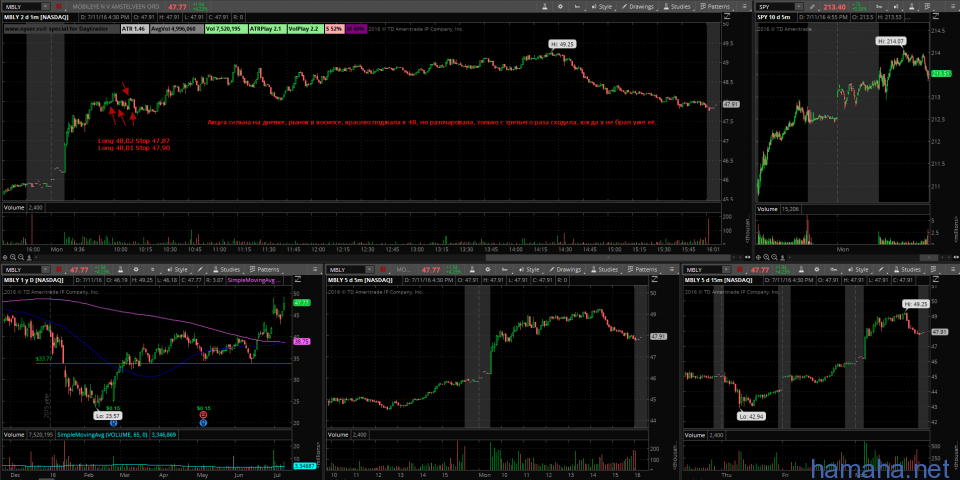The image size is (960, 480).
Task: Click the crosshair pan icon below top MBLY chart
Action: tap(5, 257)
